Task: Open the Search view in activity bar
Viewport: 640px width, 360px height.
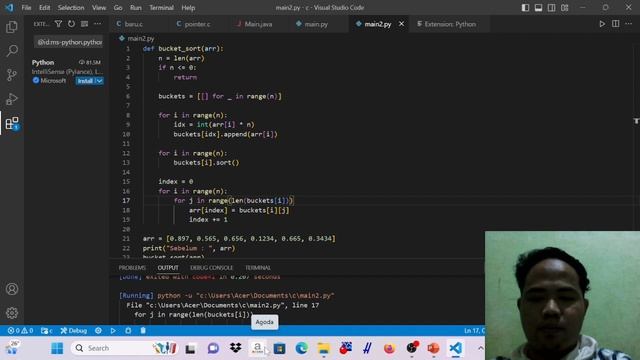Action: tap(12, 51)
